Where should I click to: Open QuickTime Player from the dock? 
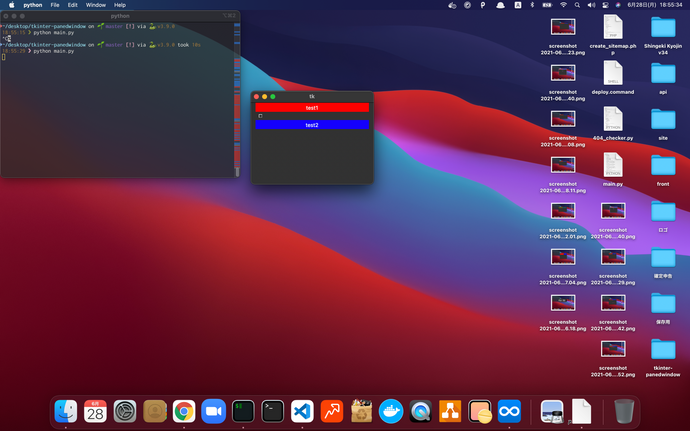click(420, 411)
